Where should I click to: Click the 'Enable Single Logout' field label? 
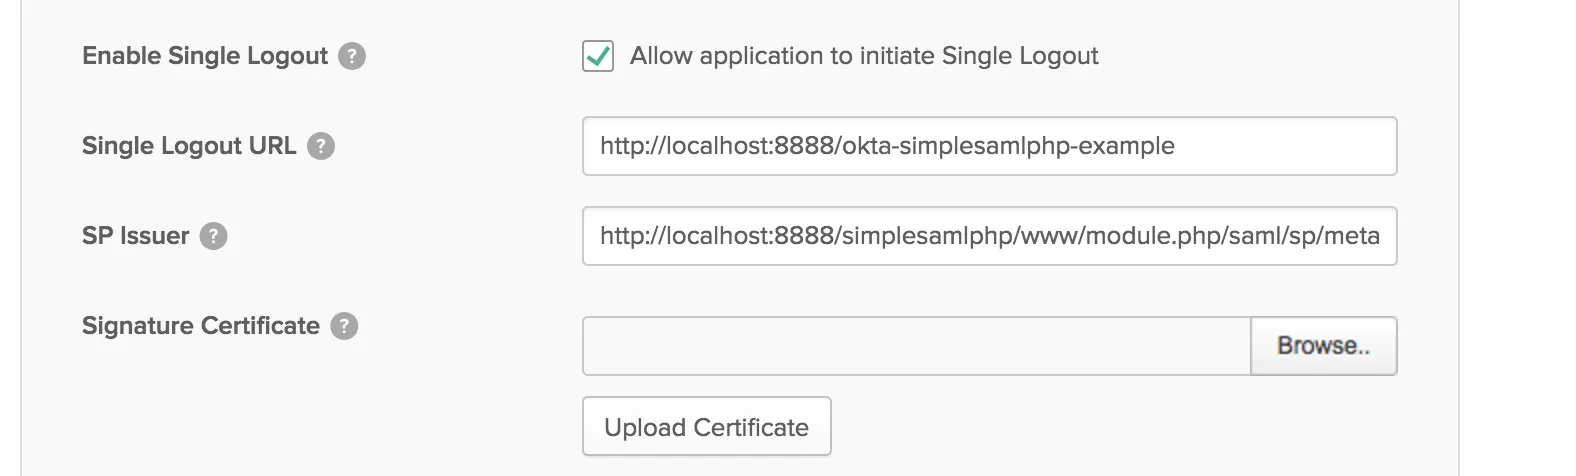(x=205, y=56)
